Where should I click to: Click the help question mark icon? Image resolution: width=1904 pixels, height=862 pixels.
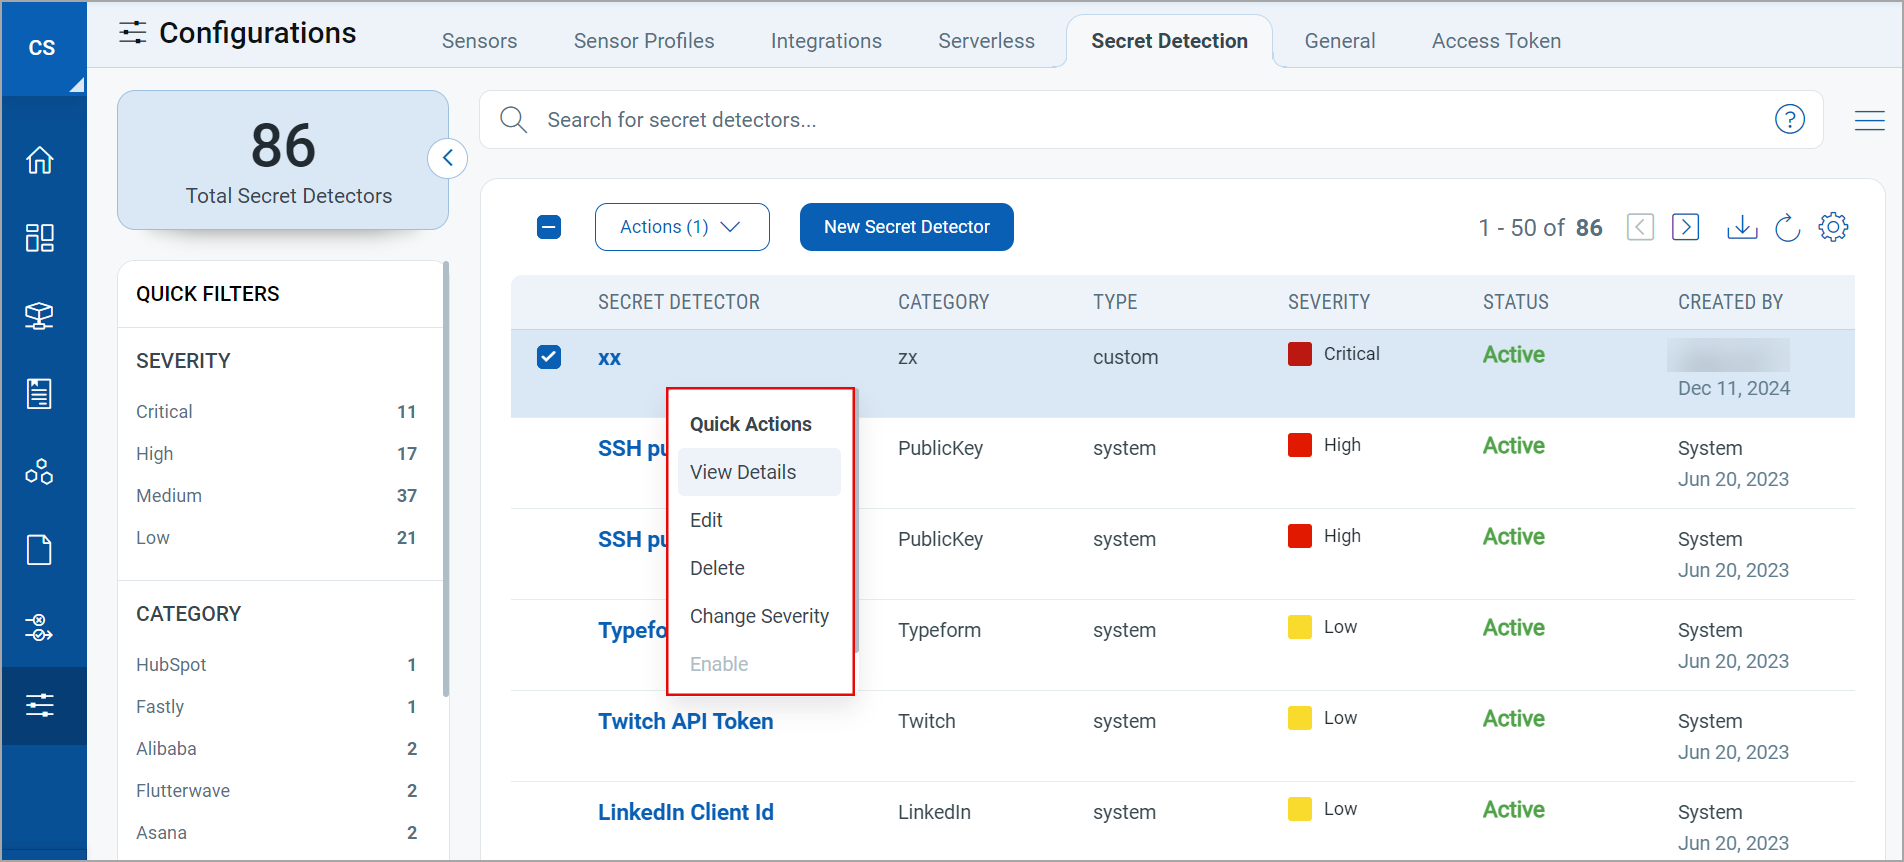point(1789,120)
